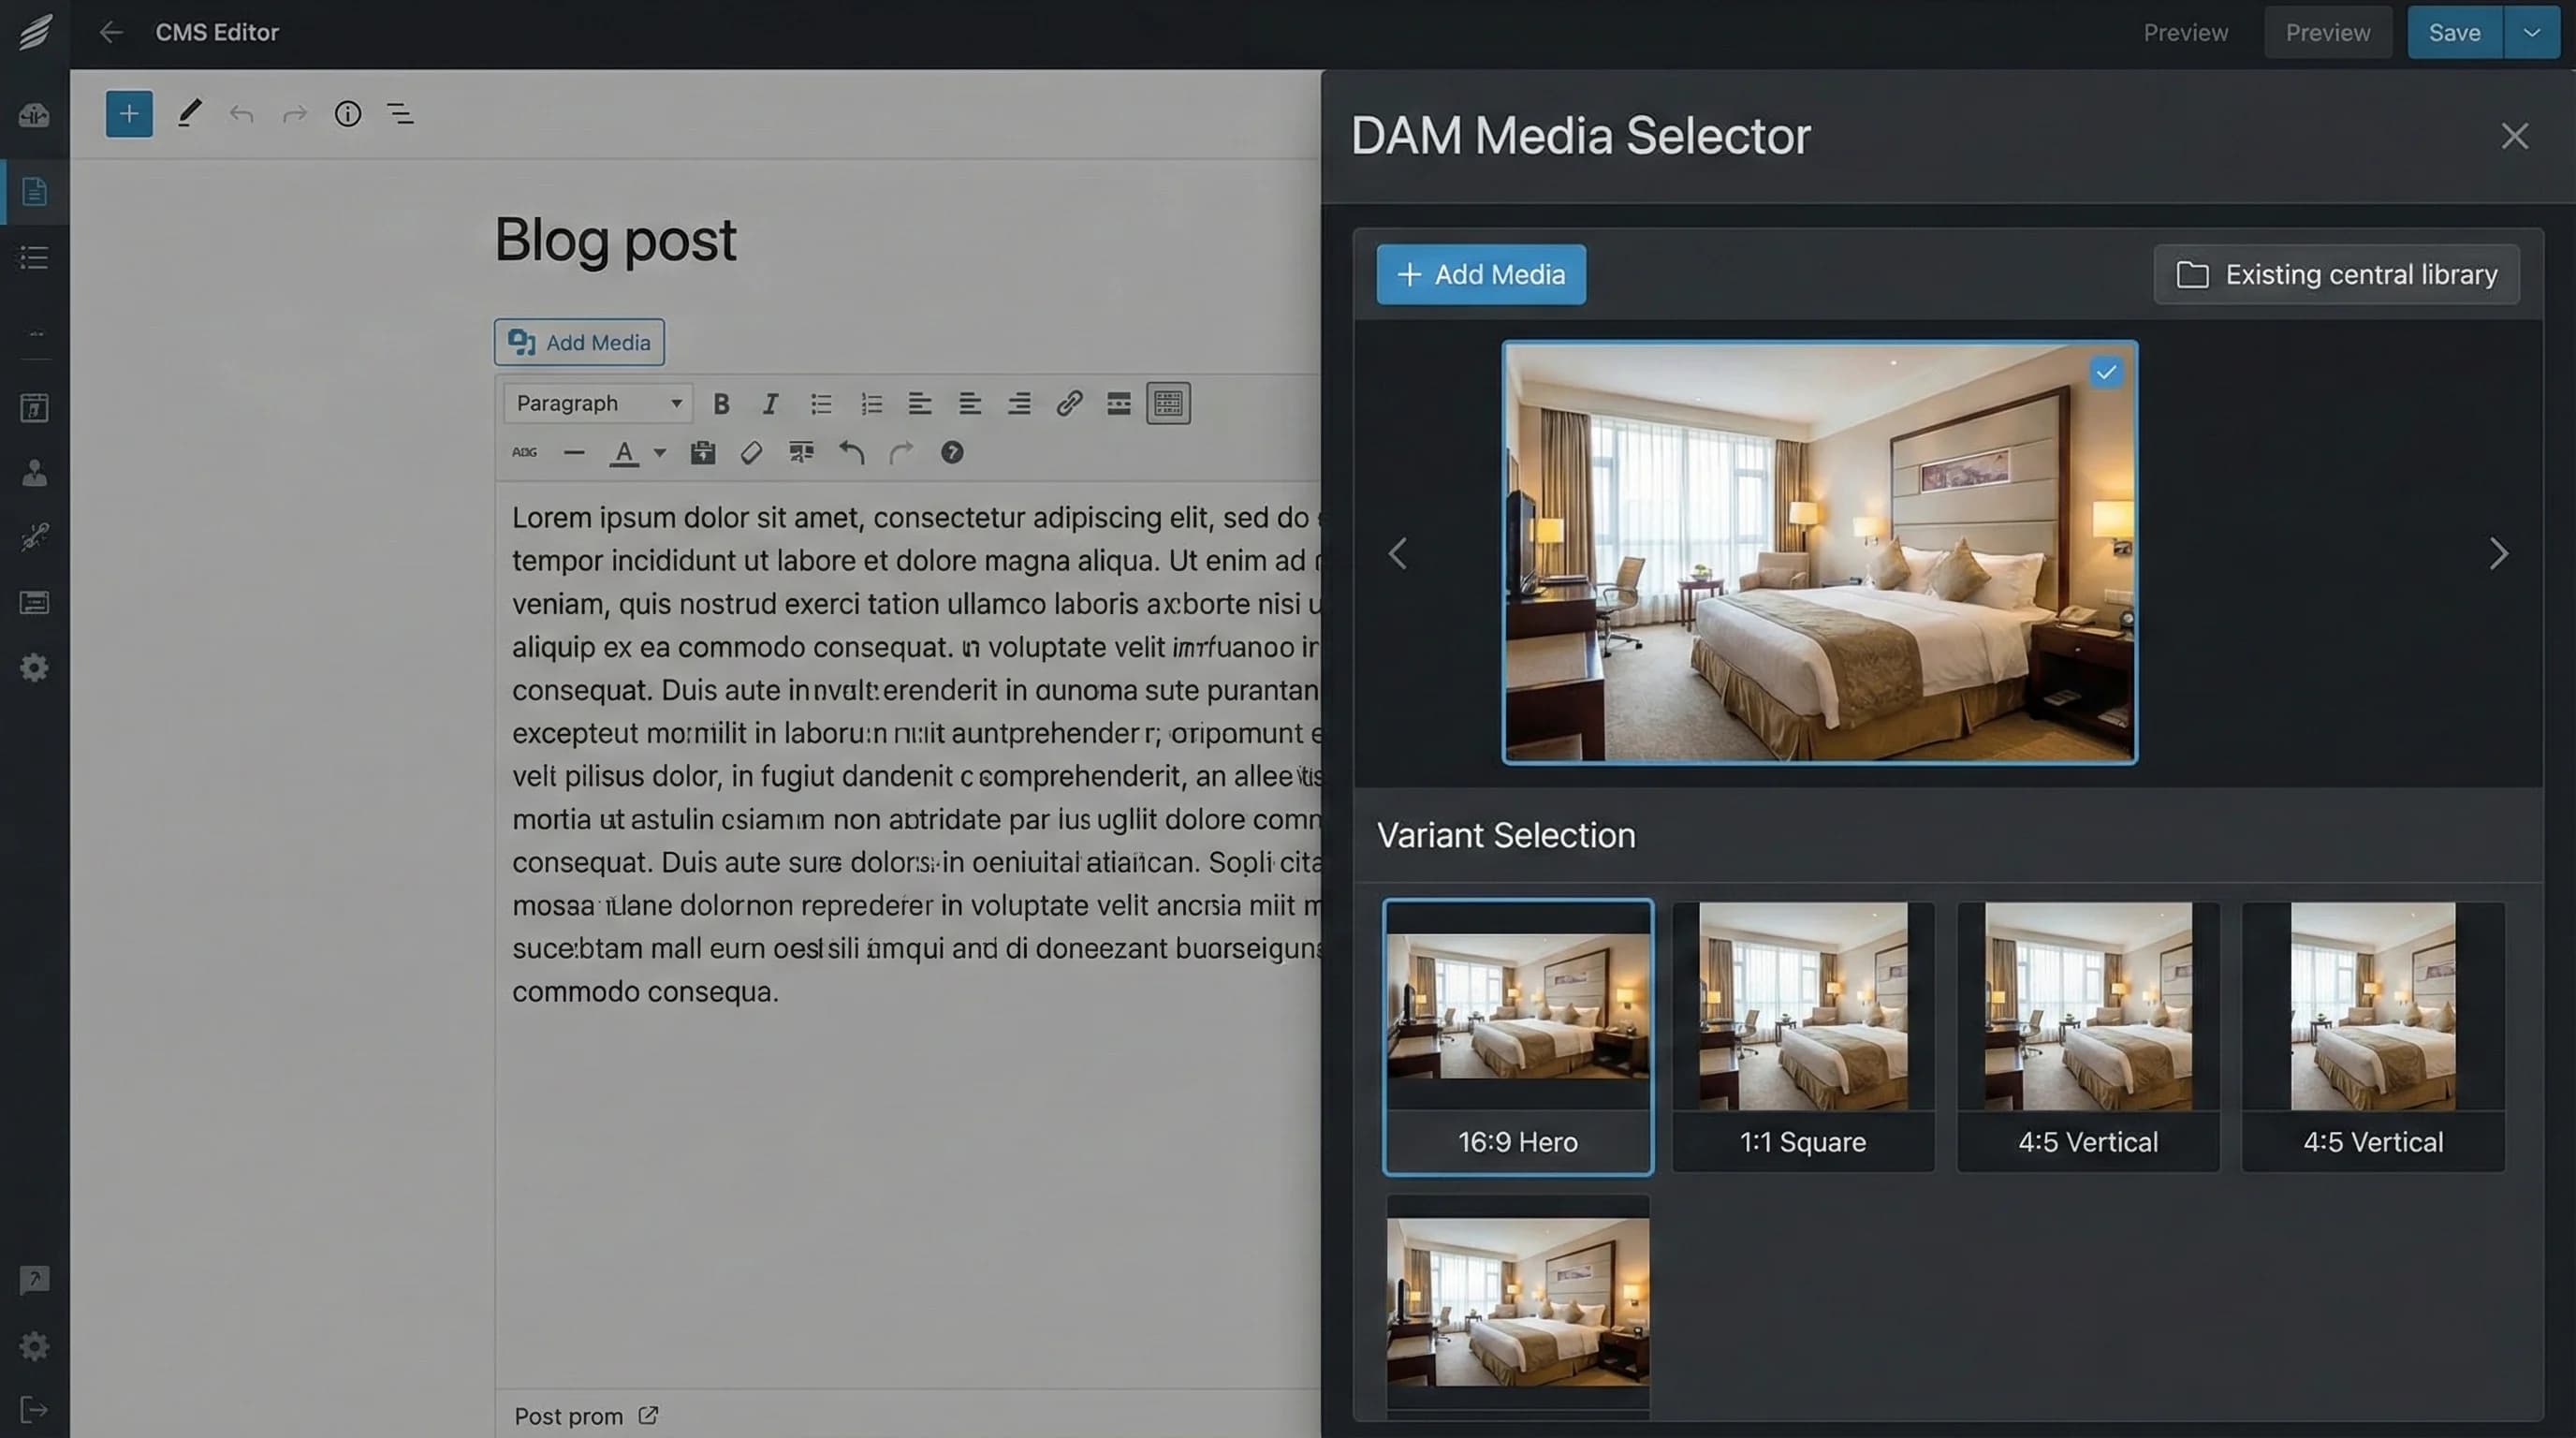Viewport: 2576px width, 1438px height.
Task: Open the pages item in left sidebar
Action: click(x=34, y=191)
